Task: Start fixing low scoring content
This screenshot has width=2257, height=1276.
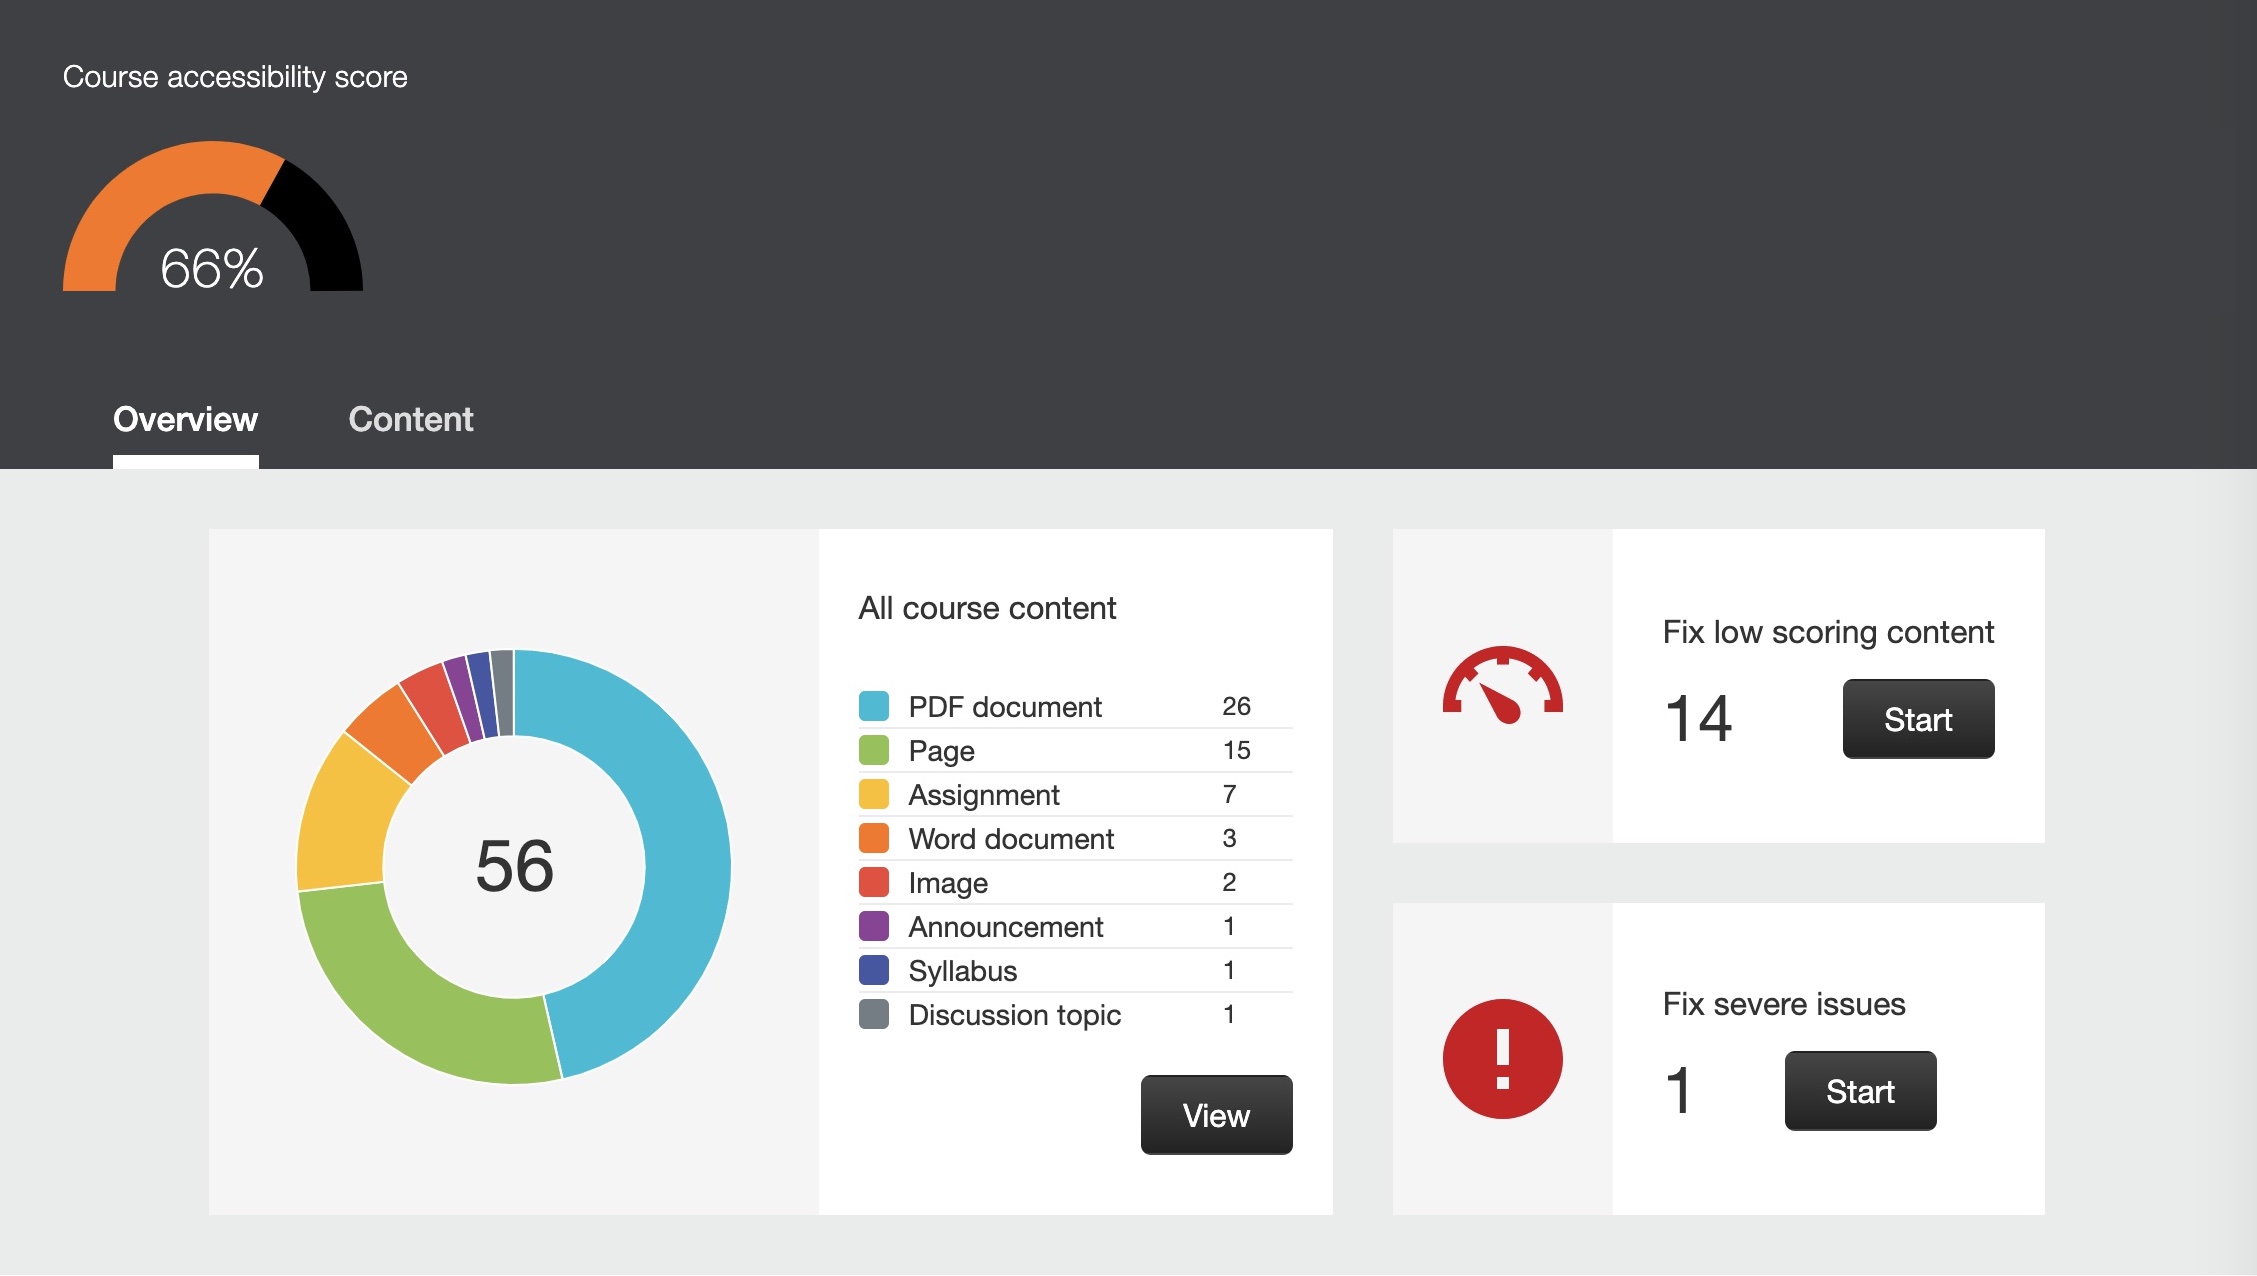Action: pyautogui.click(x=1918, y=716)
